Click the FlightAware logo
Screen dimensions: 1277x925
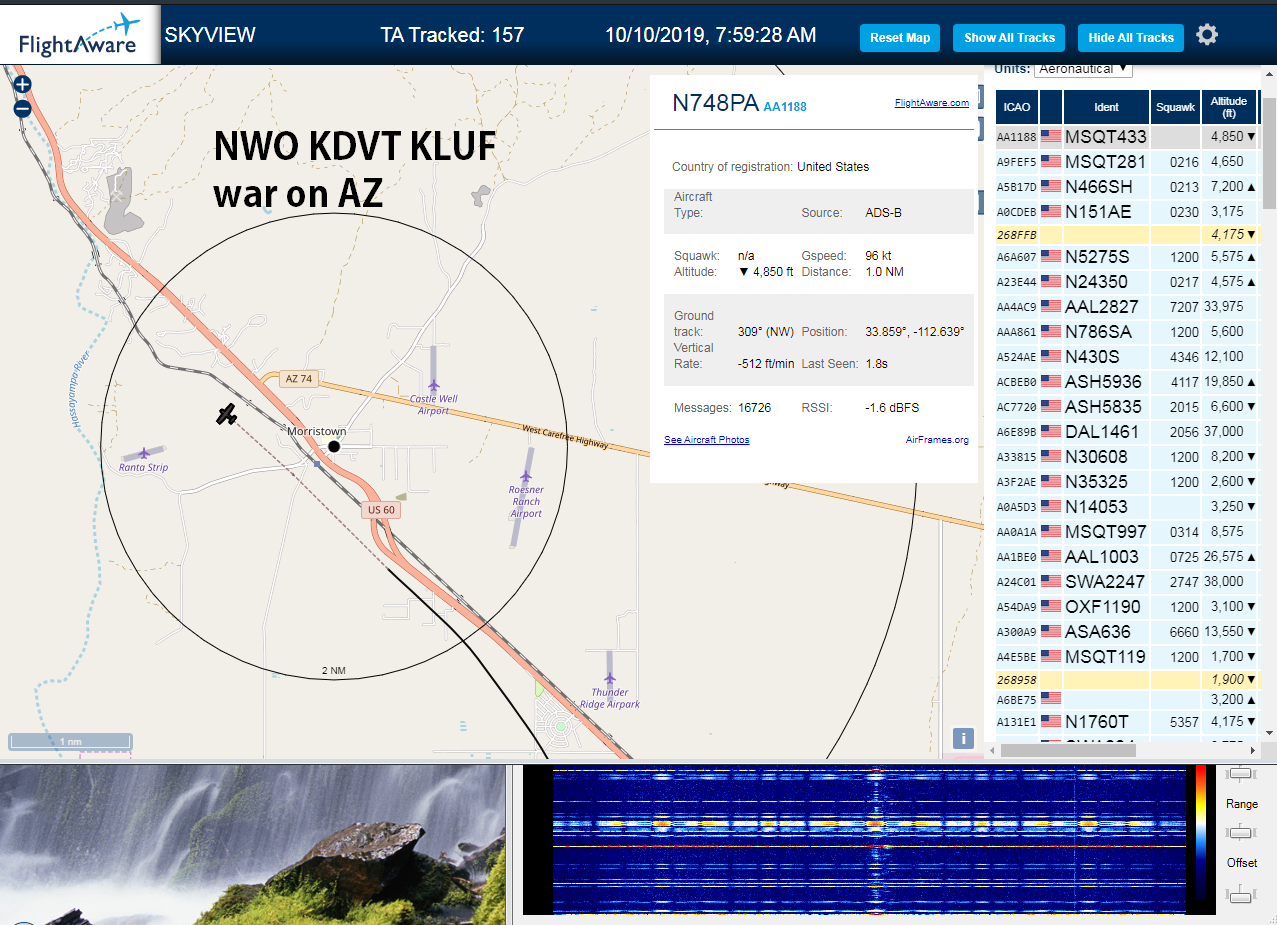[80, 35]
